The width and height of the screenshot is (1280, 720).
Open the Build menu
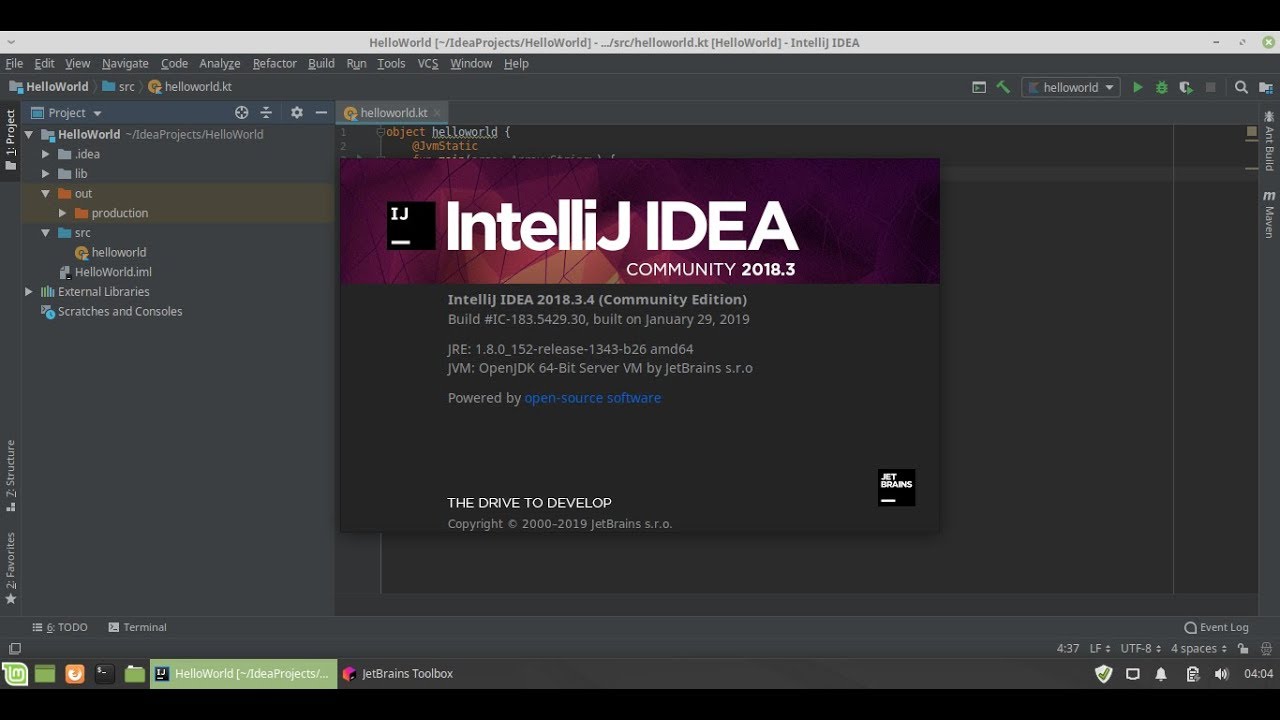tap(321, 63)
